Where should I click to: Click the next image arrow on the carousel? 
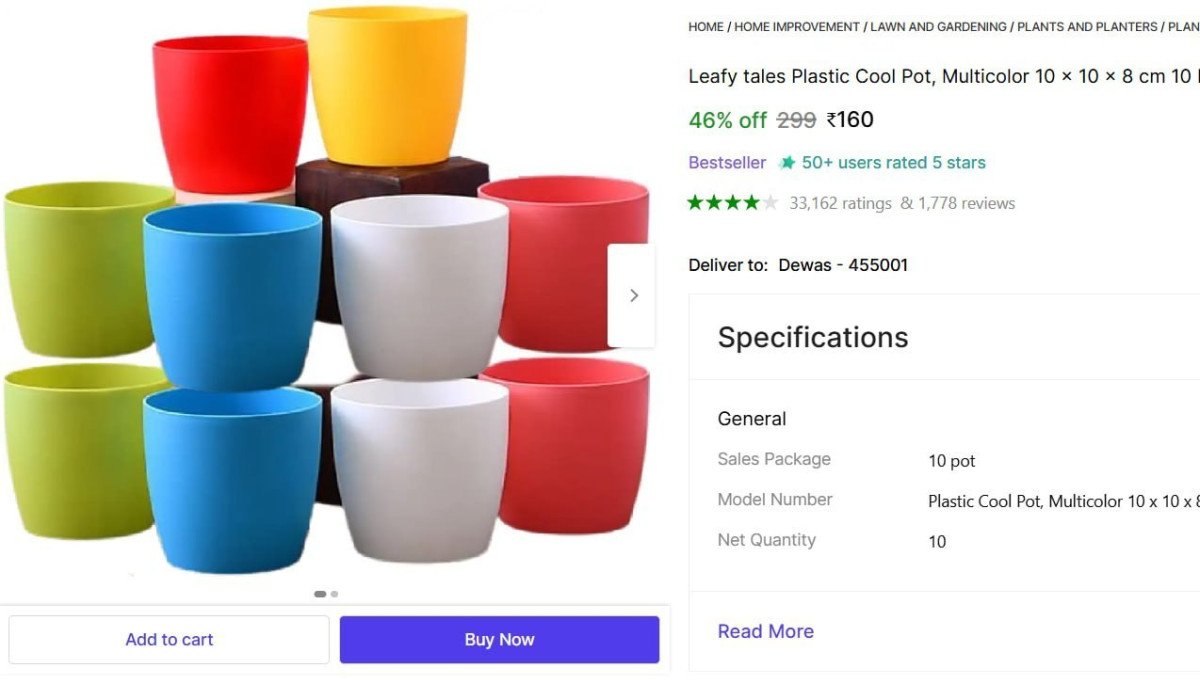[633, 294]
